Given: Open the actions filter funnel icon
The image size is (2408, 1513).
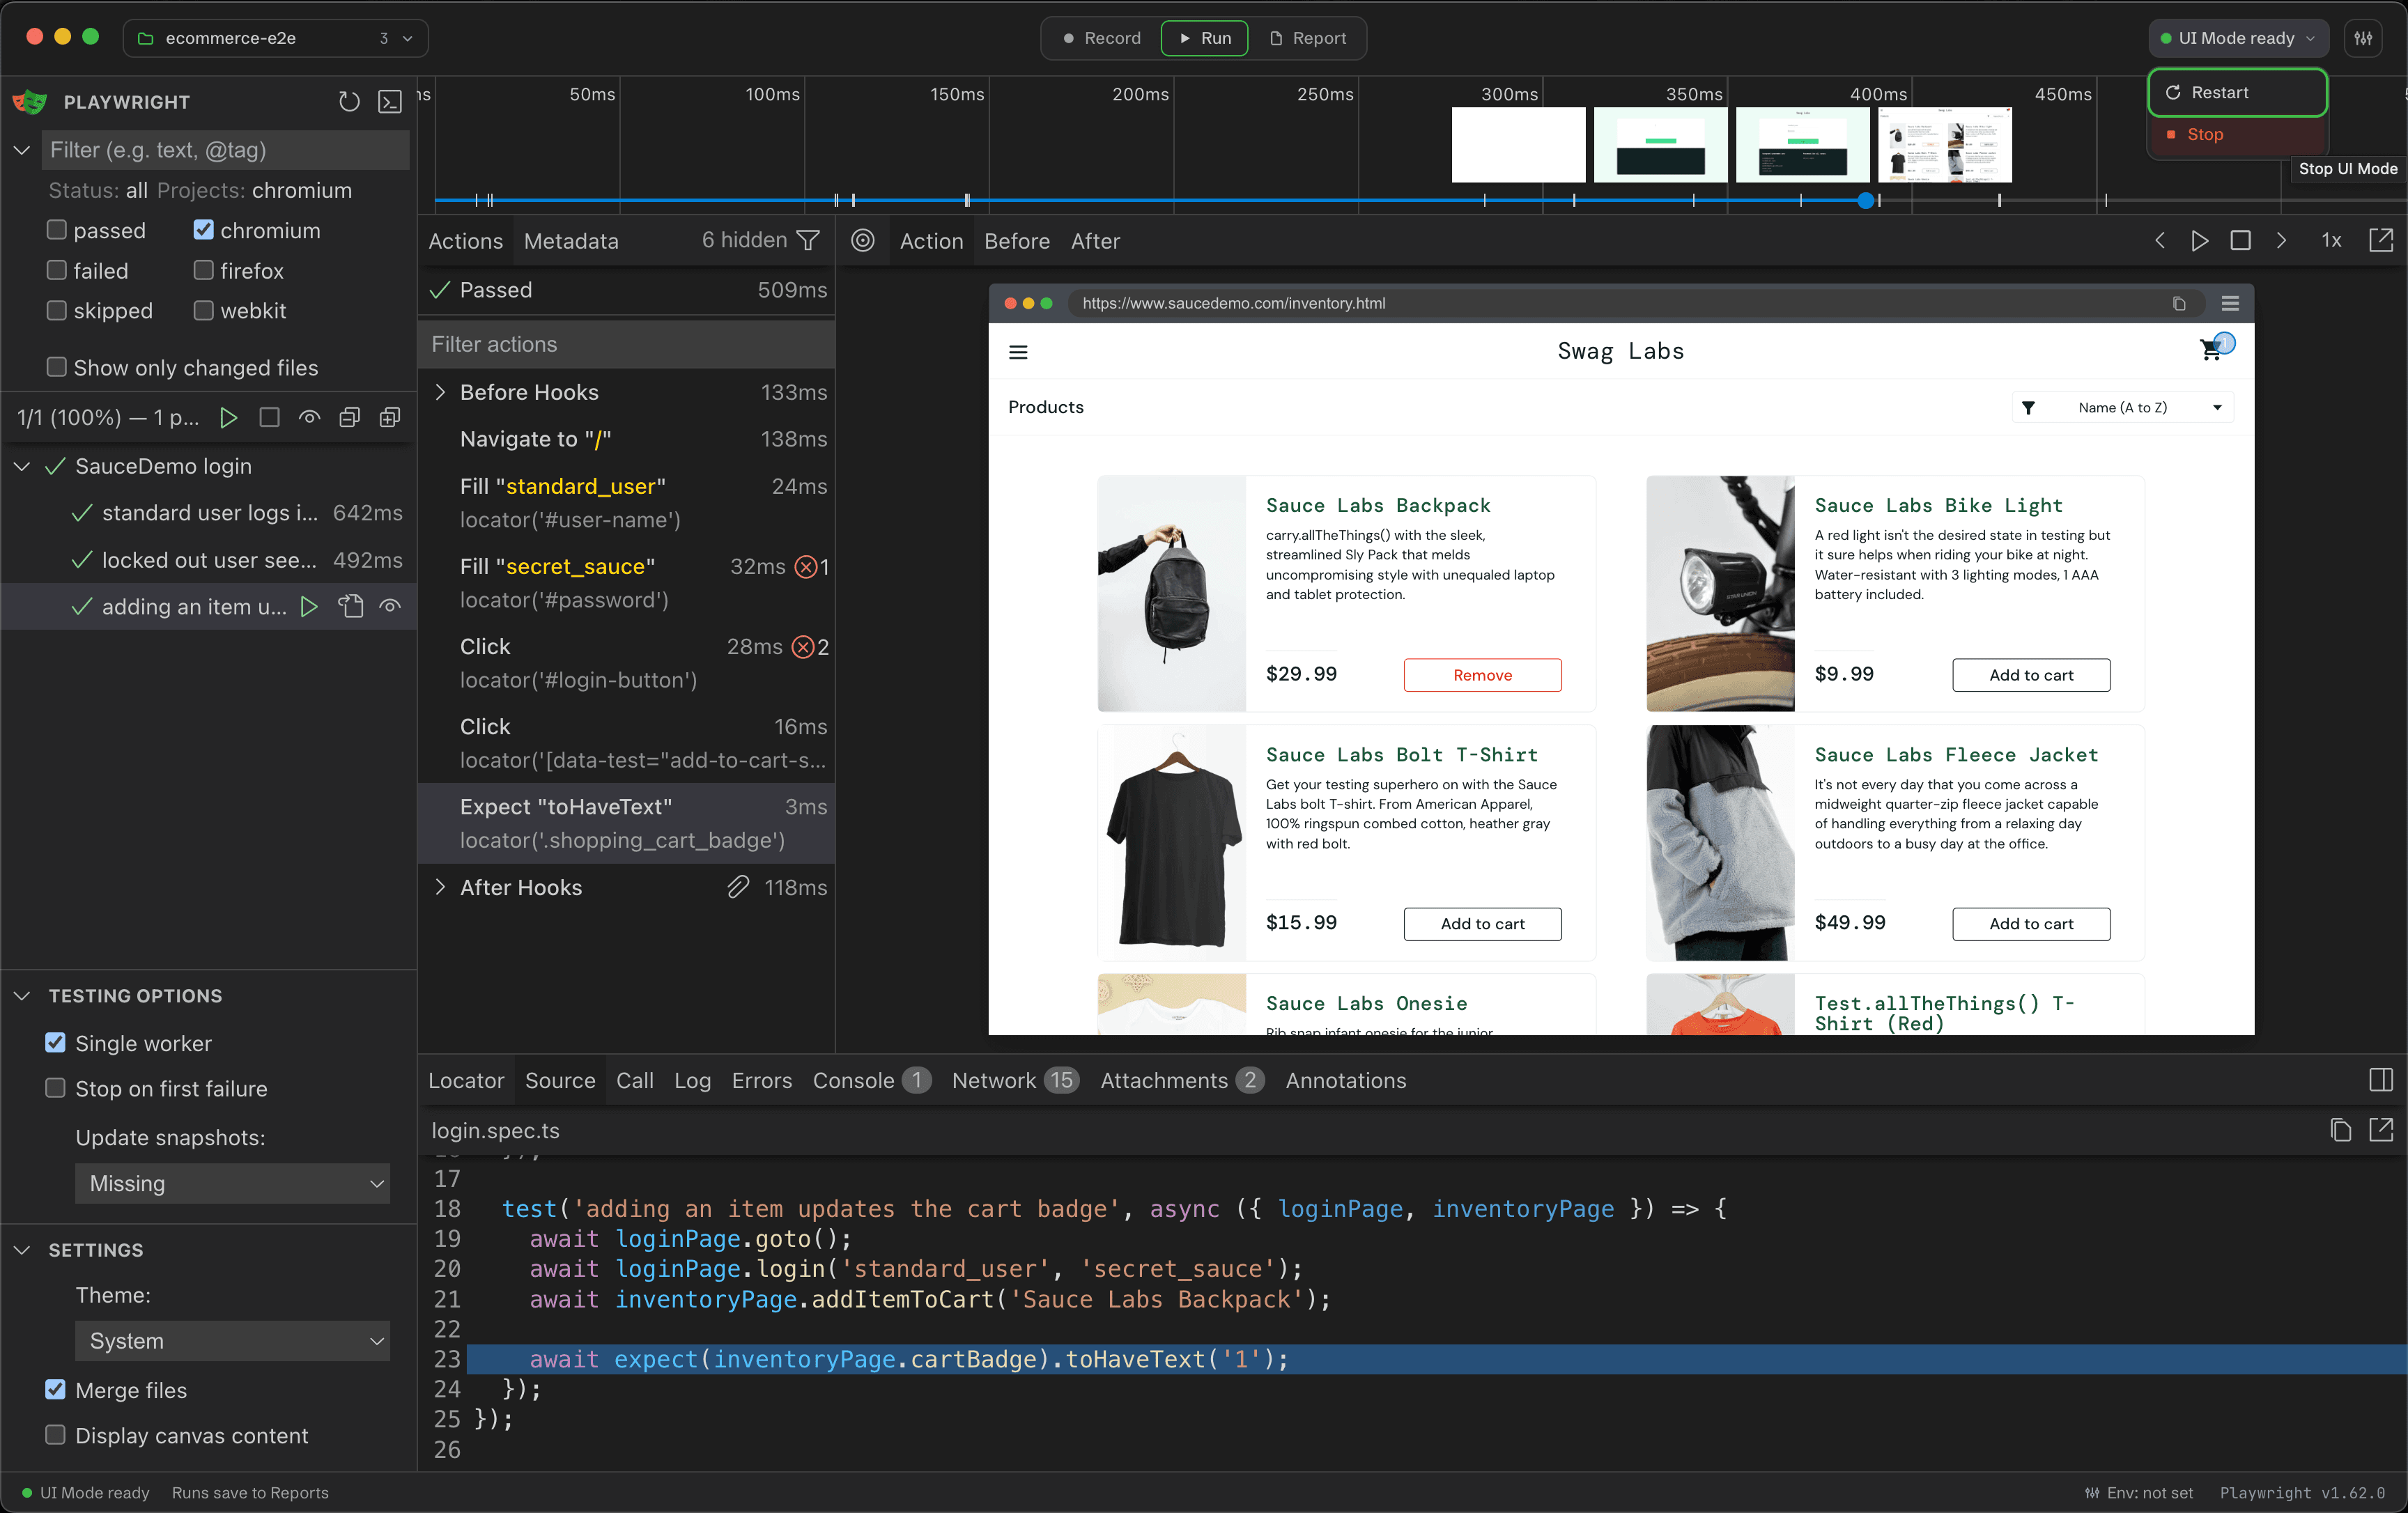Looking at the screenshot, I should (x=808, y=241).
